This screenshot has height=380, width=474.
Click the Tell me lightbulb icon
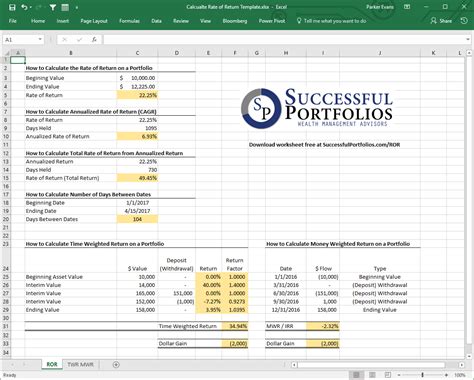pos(299,21)
